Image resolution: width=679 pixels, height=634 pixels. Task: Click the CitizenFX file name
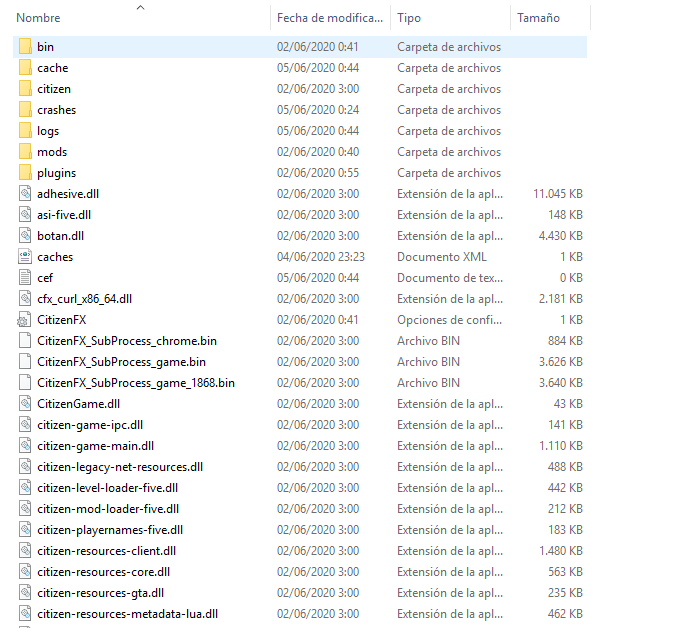61,320
